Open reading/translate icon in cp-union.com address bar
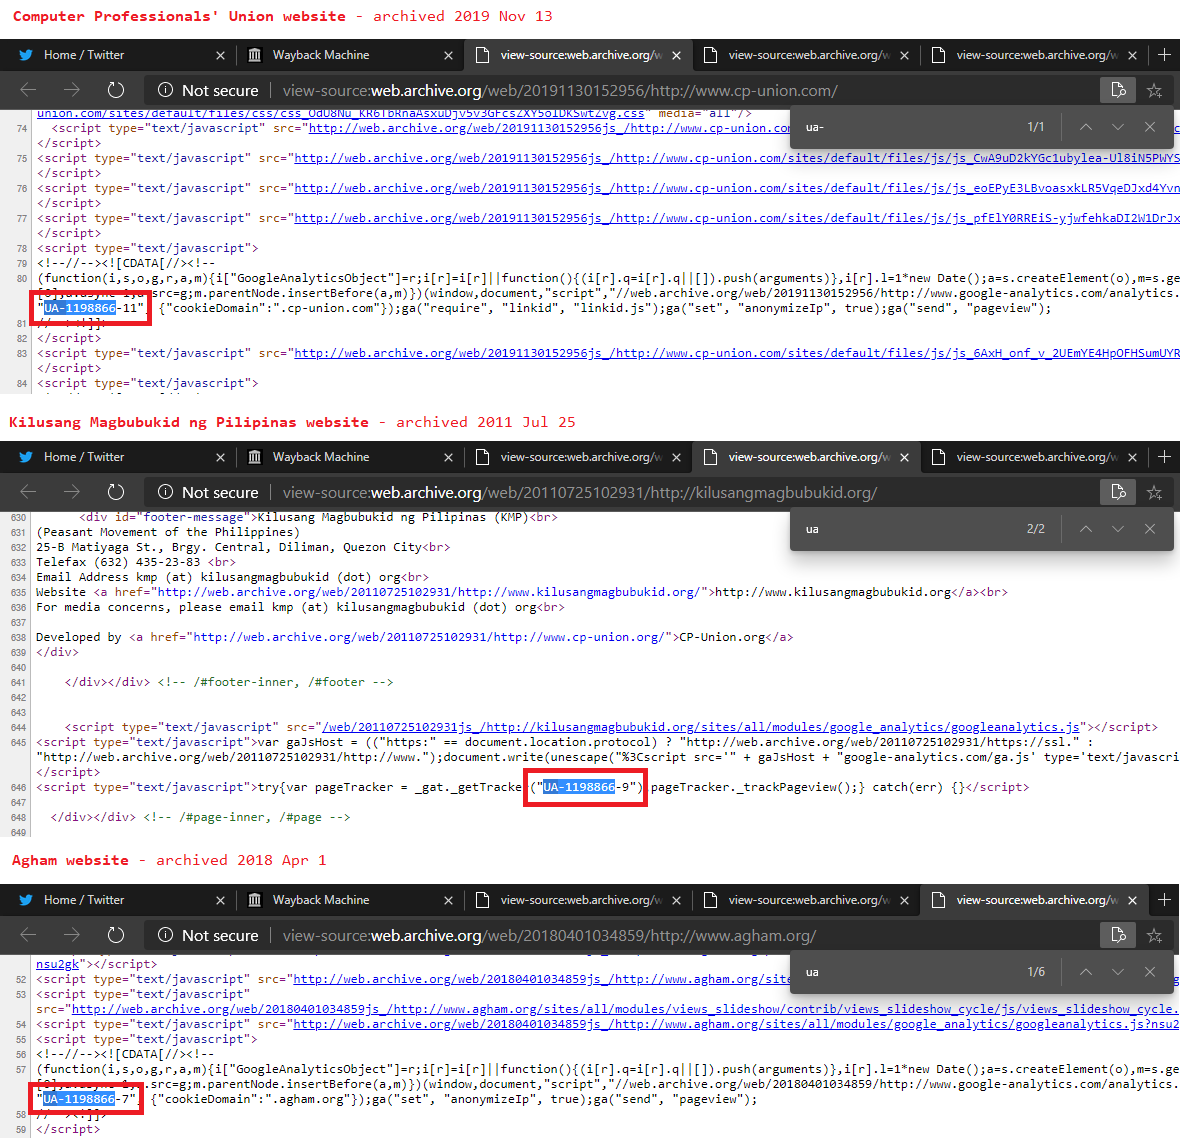 [x=1118, y=90]
